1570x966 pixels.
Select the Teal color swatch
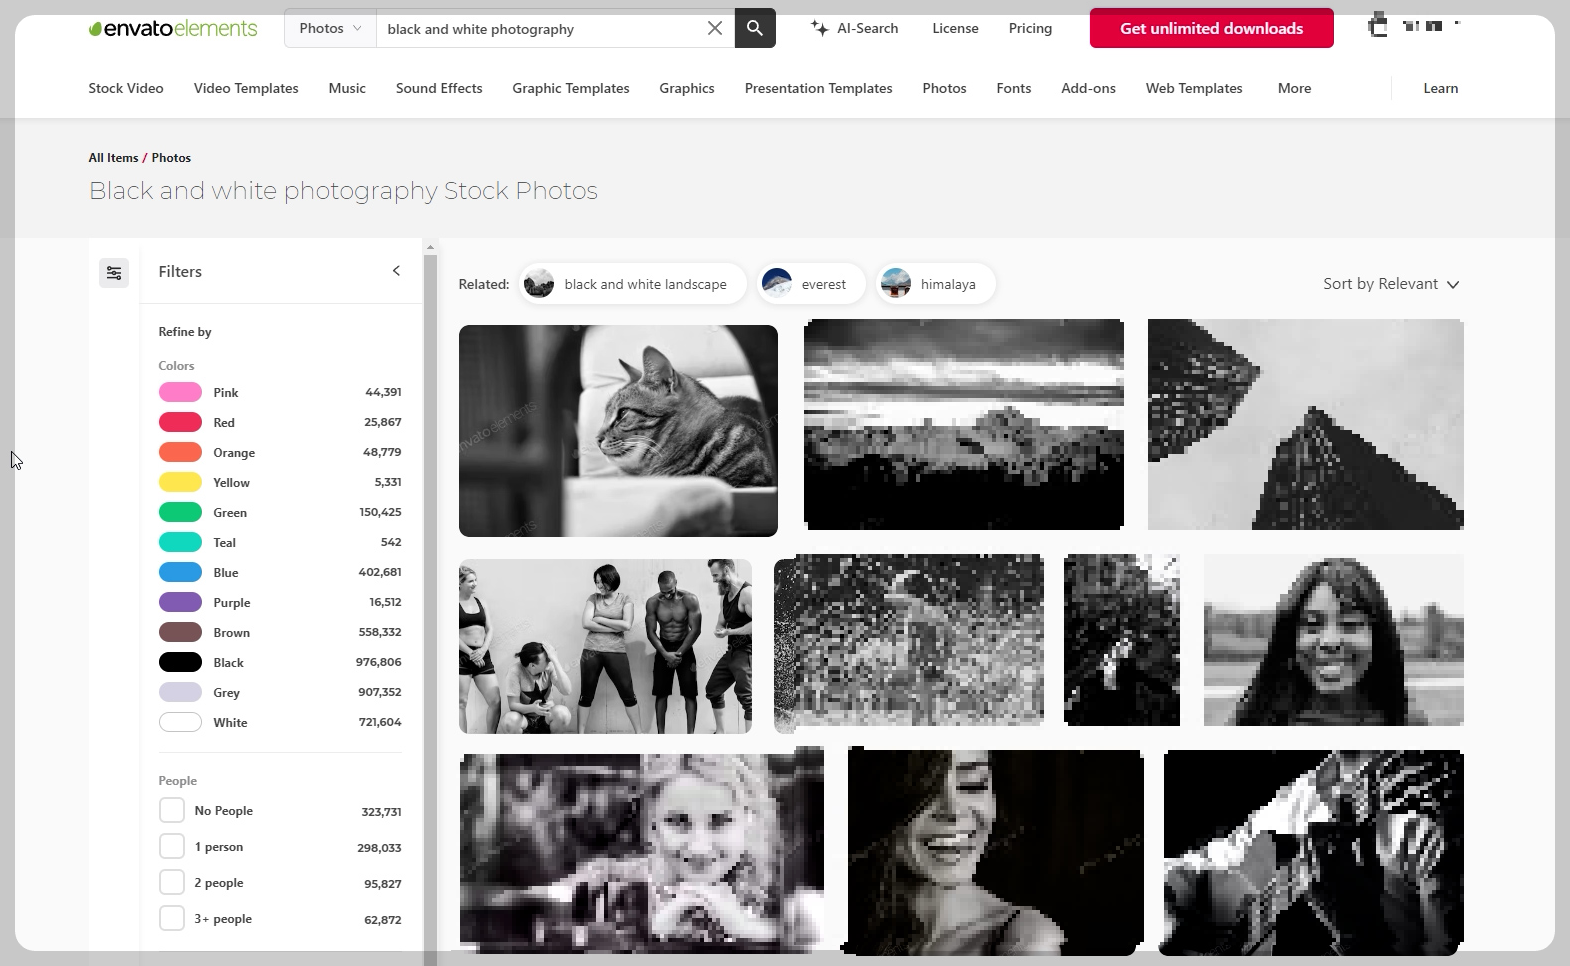coord(180,542)
